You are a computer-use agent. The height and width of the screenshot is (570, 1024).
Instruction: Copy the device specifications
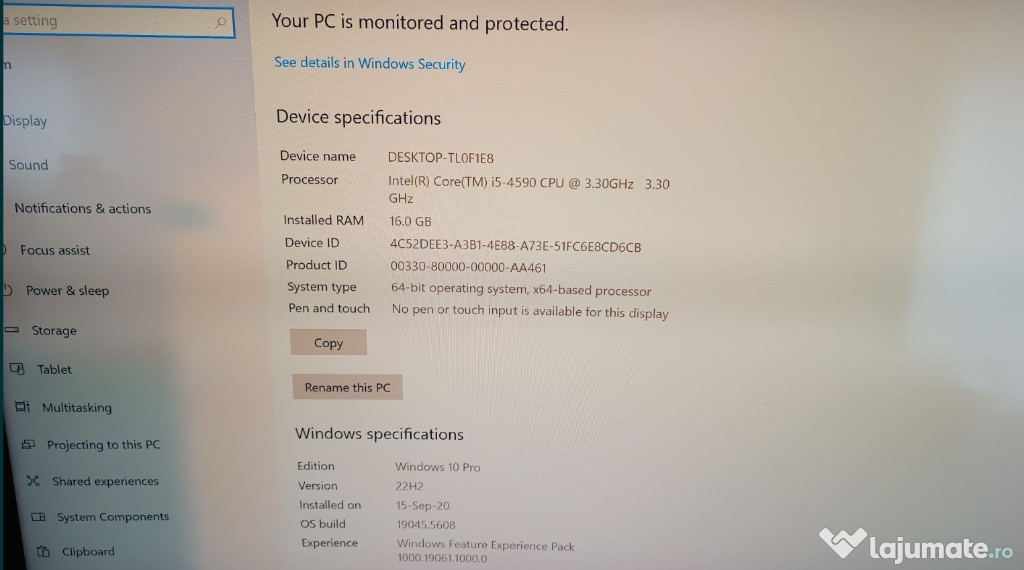328,342
